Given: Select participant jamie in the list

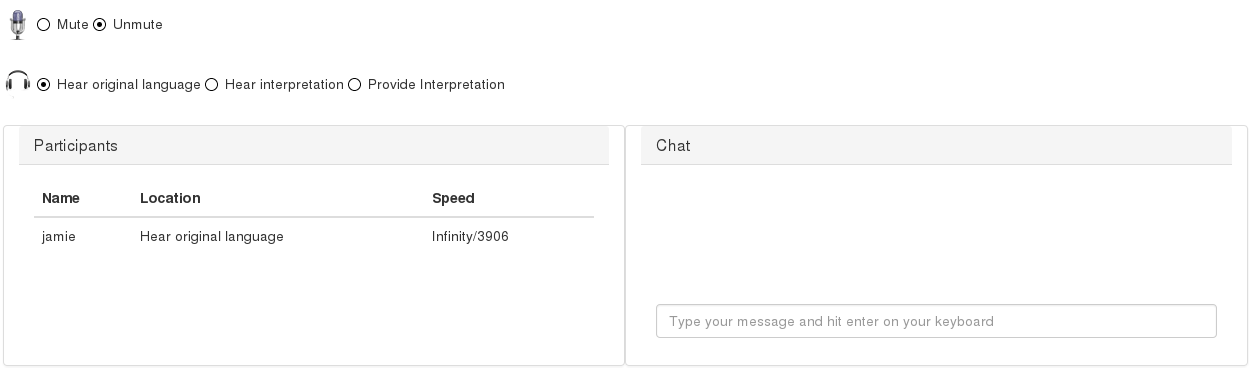Looking at the screenshot, I should [x=59, y=237].
